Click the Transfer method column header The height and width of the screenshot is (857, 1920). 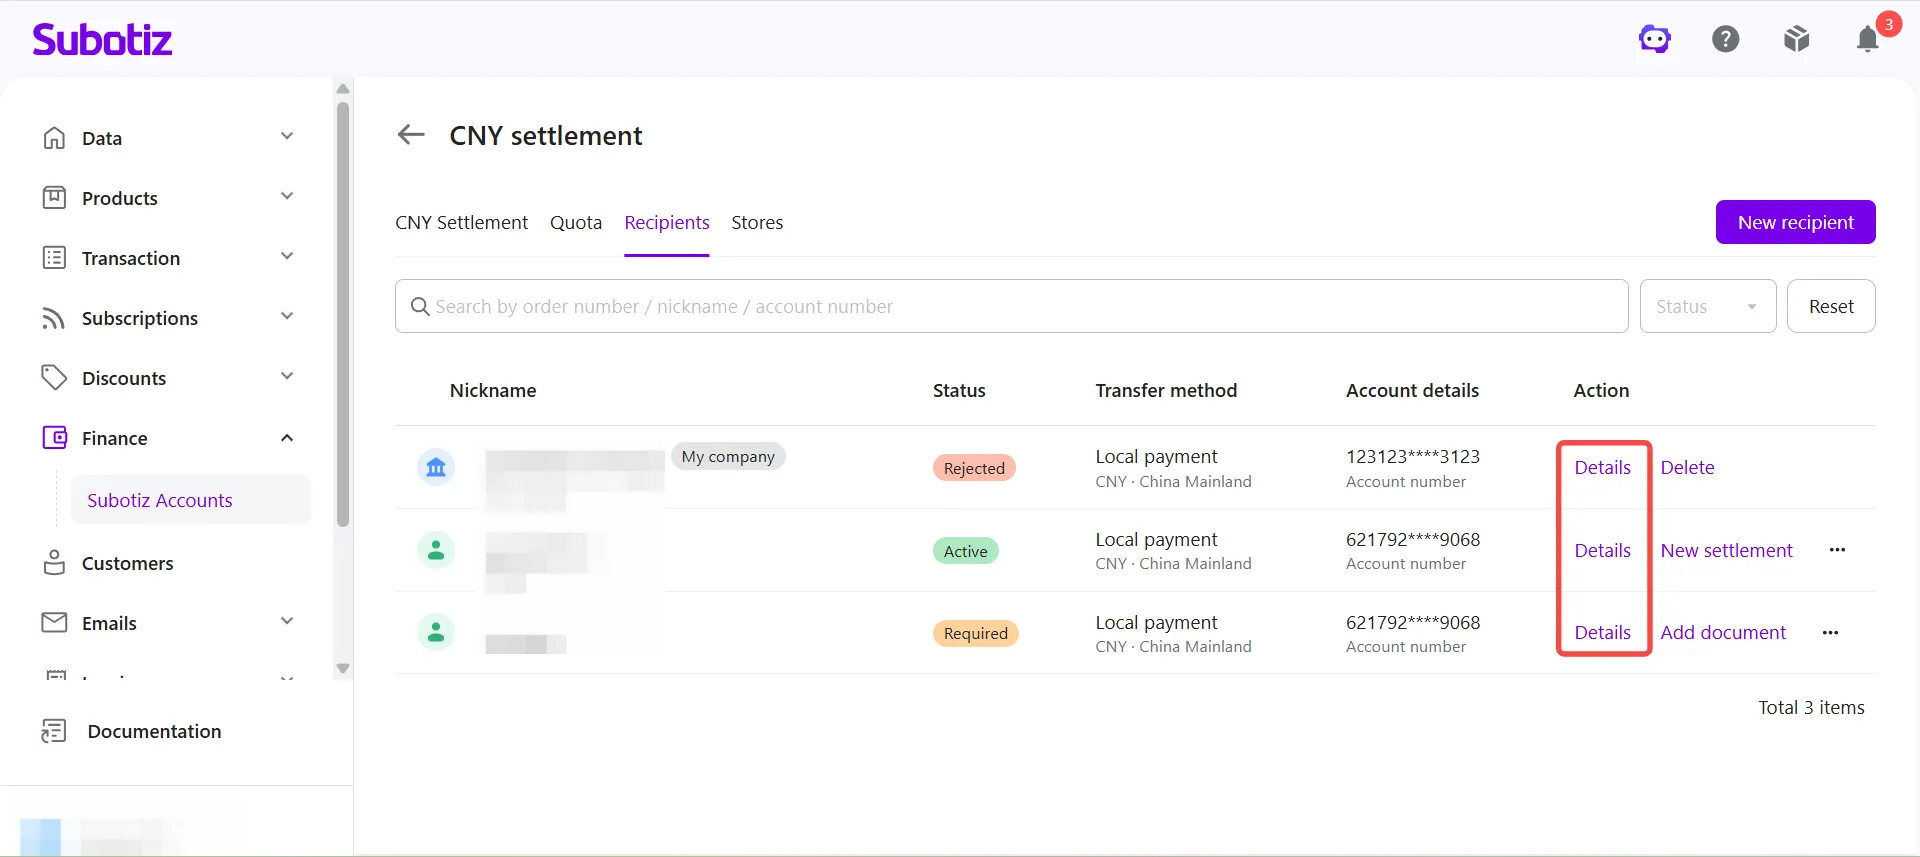tap(1166, 390)
